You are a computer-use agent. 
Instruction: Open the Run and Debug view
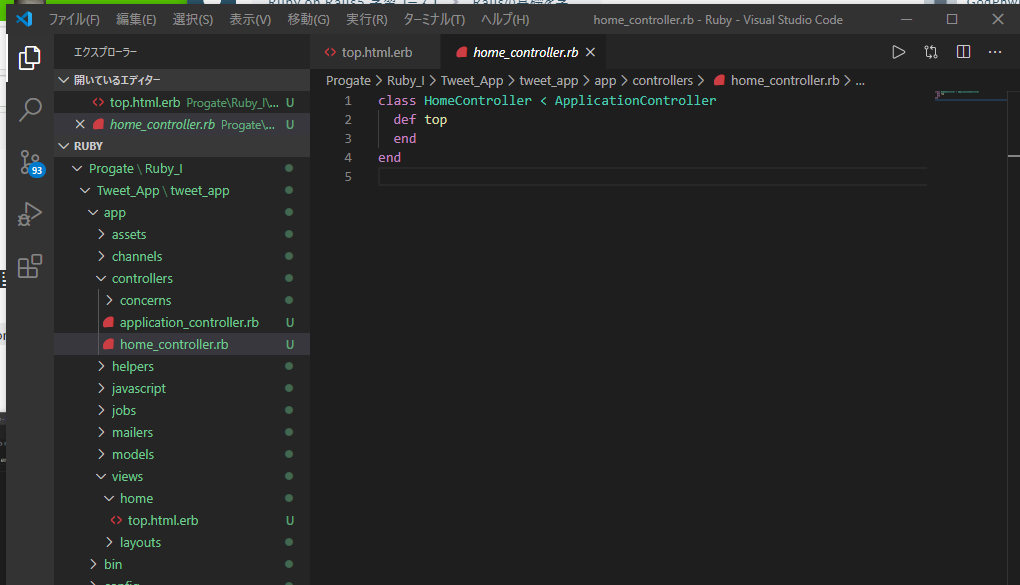30,214
